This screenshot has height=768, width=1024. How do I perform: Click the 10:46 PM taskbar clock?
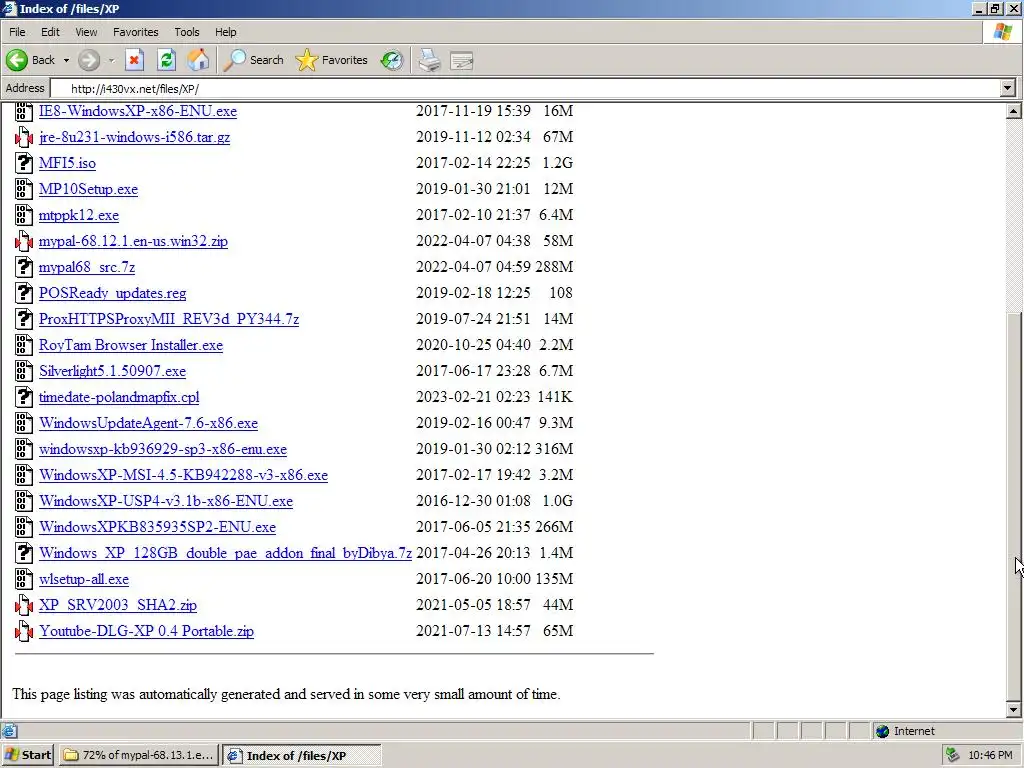tap(990, 755)
